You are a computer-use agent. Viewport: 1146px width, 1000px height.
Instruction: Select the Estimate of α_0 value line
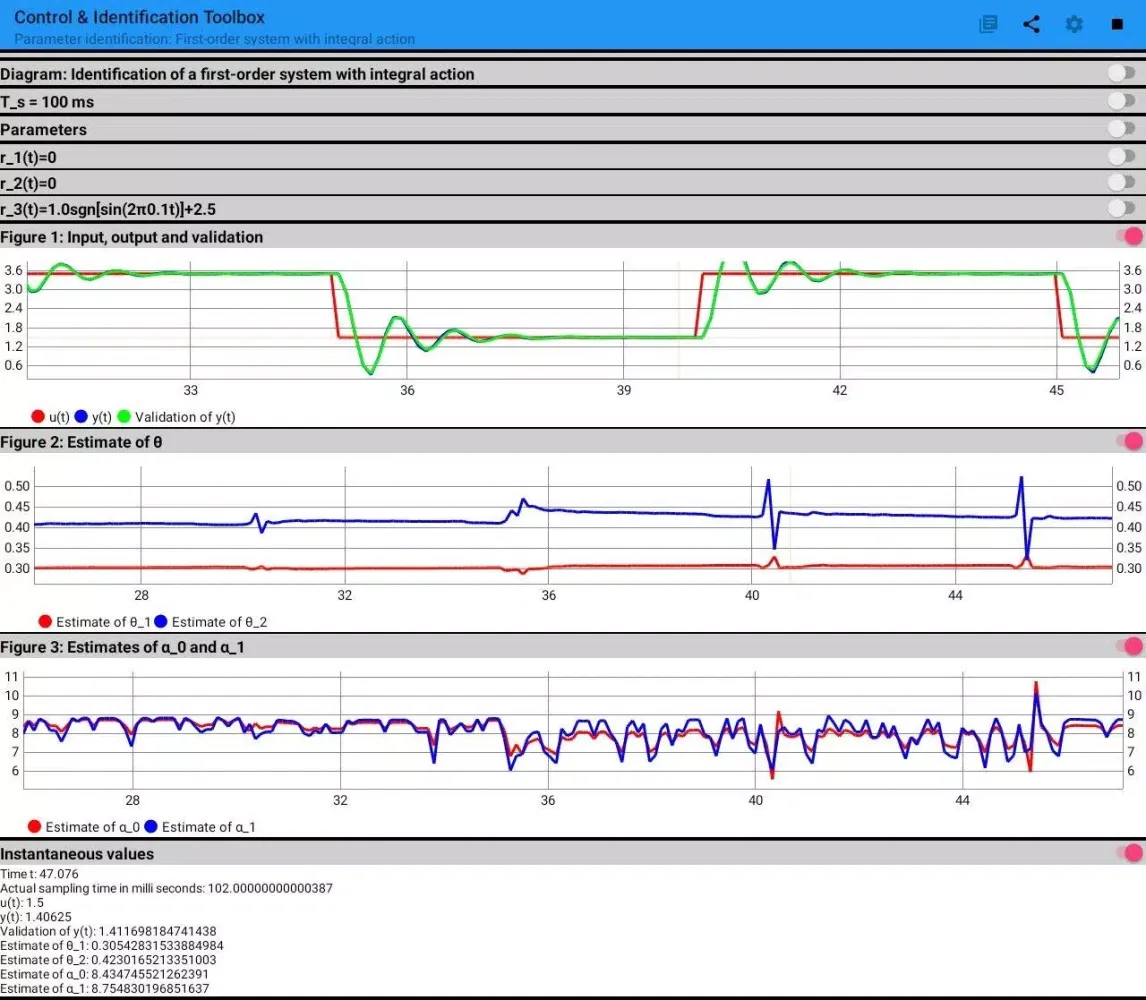point(105,974)
